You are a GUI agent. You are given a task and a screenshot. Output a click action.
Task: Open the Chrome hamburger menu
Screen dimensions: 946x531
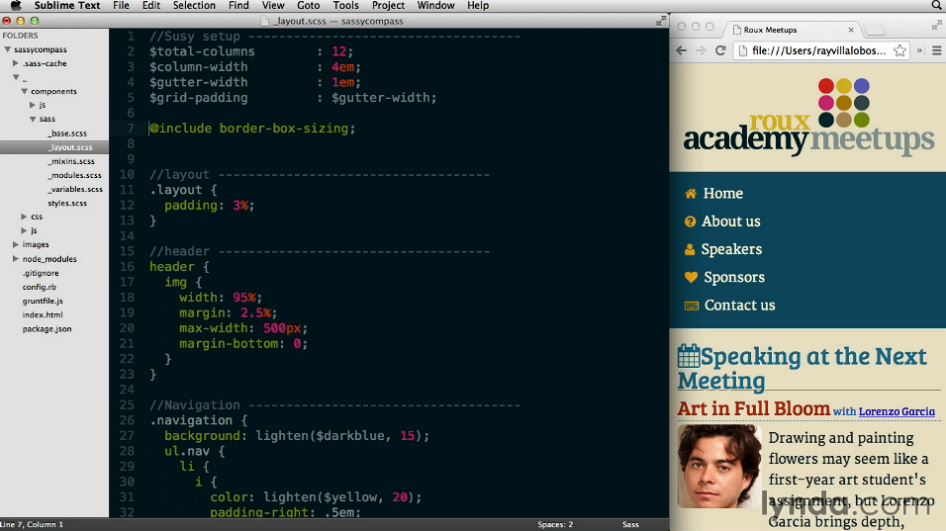[x=936, y=51]
